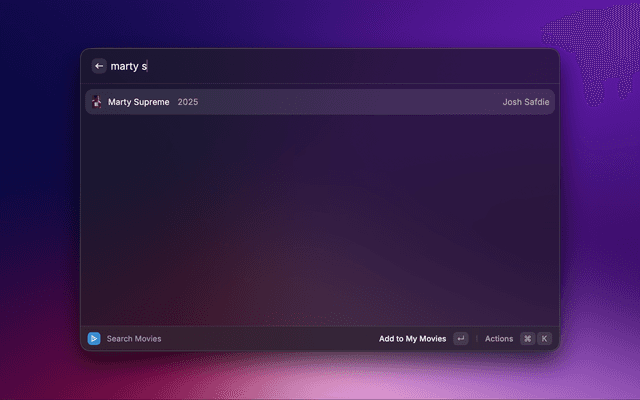Click the empty bottom bar area
Screen dimensions: 640x400
click(270, 339)
